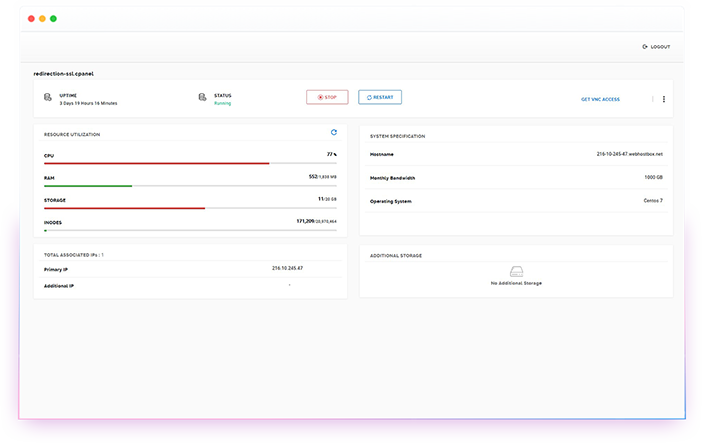This screenshot has width=702, height=443.
Task: Click the Logout button
Action: pyautogui.click(x=656, y=47)
